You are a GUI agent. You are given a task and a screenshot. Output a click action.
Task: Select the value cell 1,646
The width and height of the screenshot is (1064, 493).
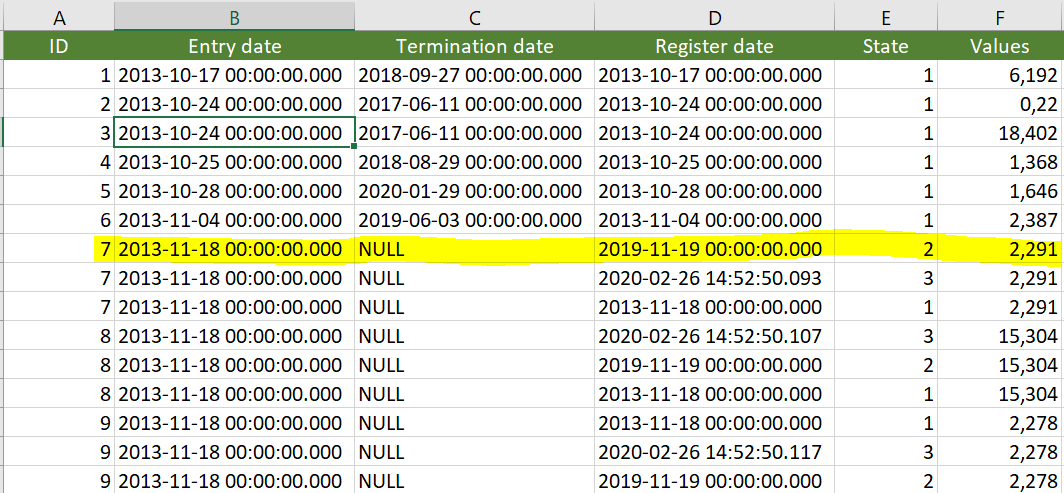pos(999,191)
